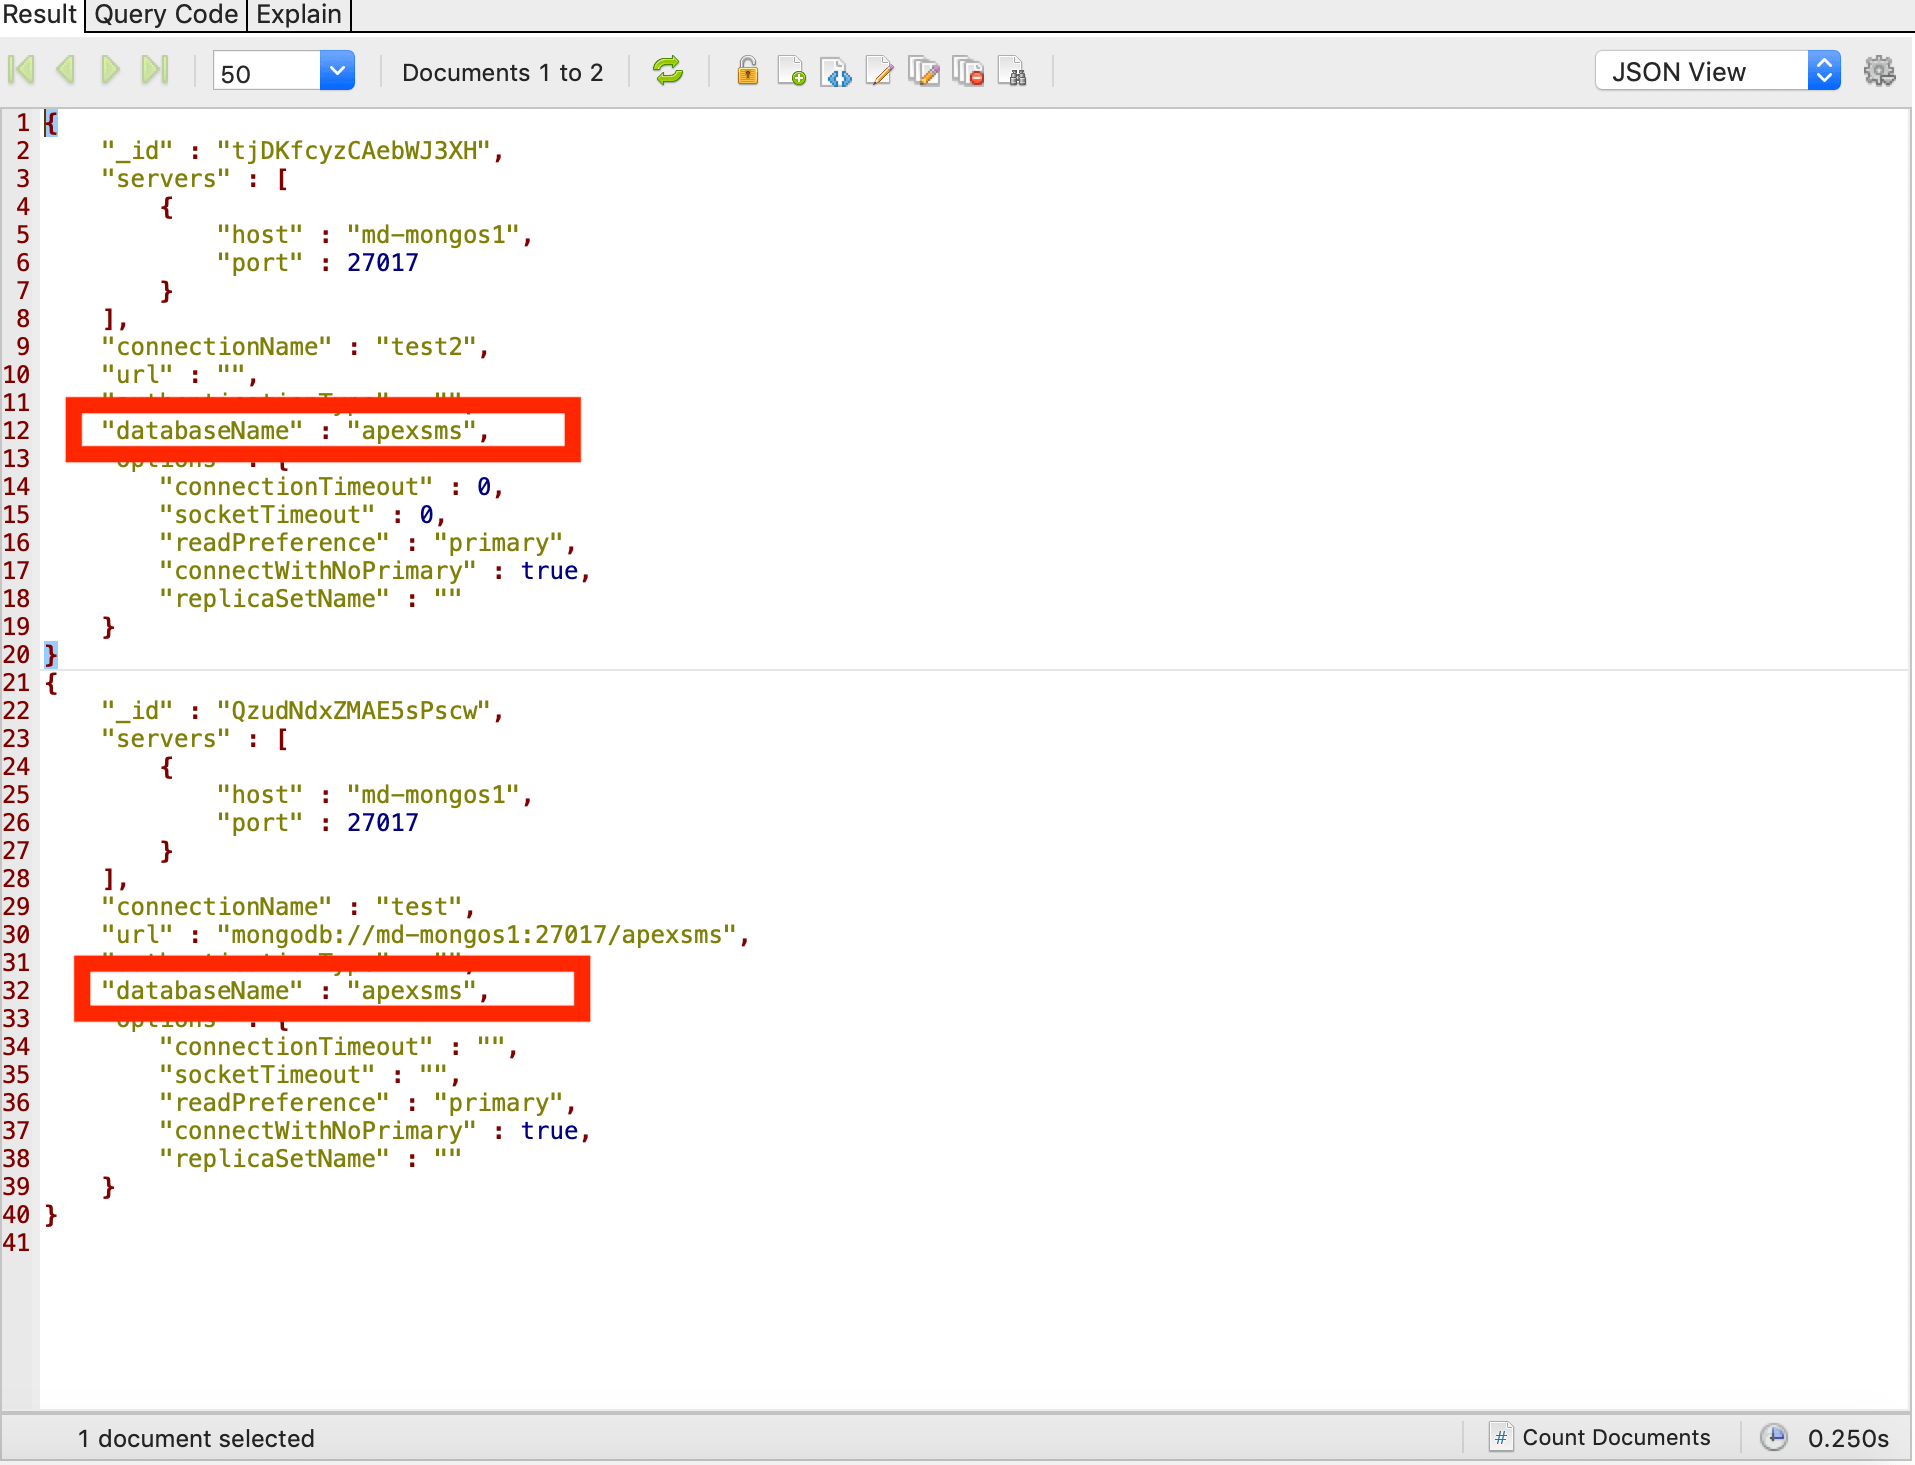Click the add new document icon

[791, 72]
